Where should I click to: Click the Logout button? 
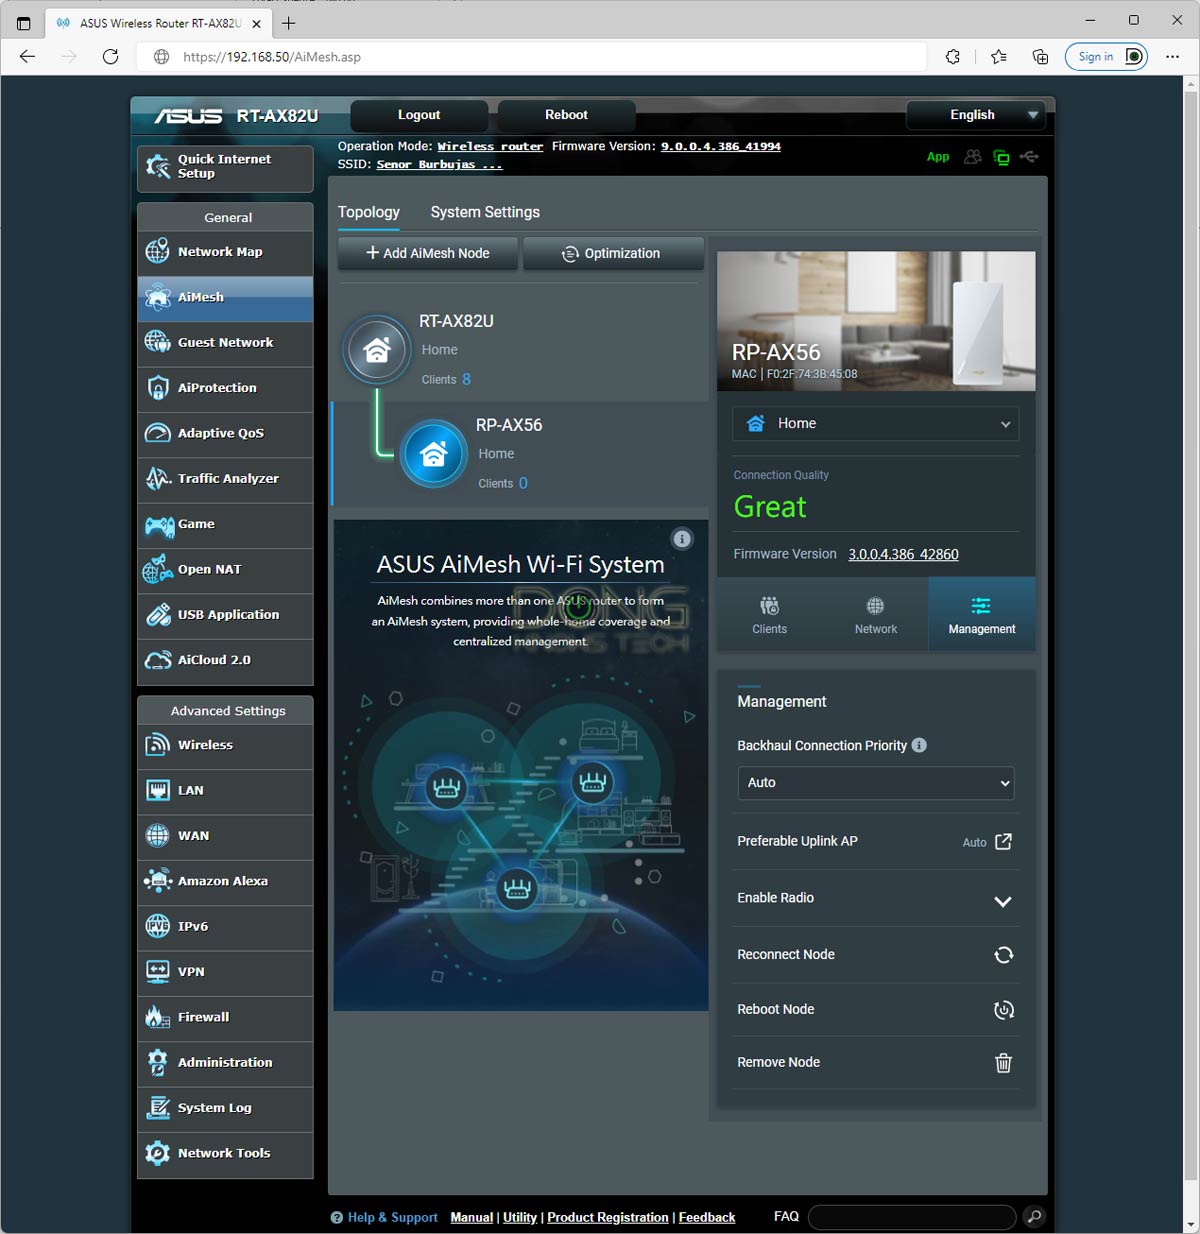pyautogui.click(x=419, y=115)
